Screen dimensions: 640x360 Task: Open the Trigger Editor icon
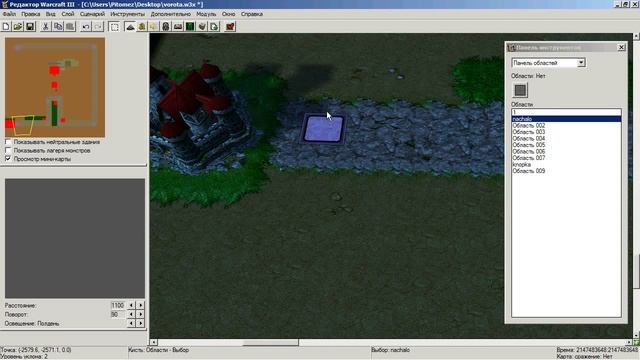point(142,27)
